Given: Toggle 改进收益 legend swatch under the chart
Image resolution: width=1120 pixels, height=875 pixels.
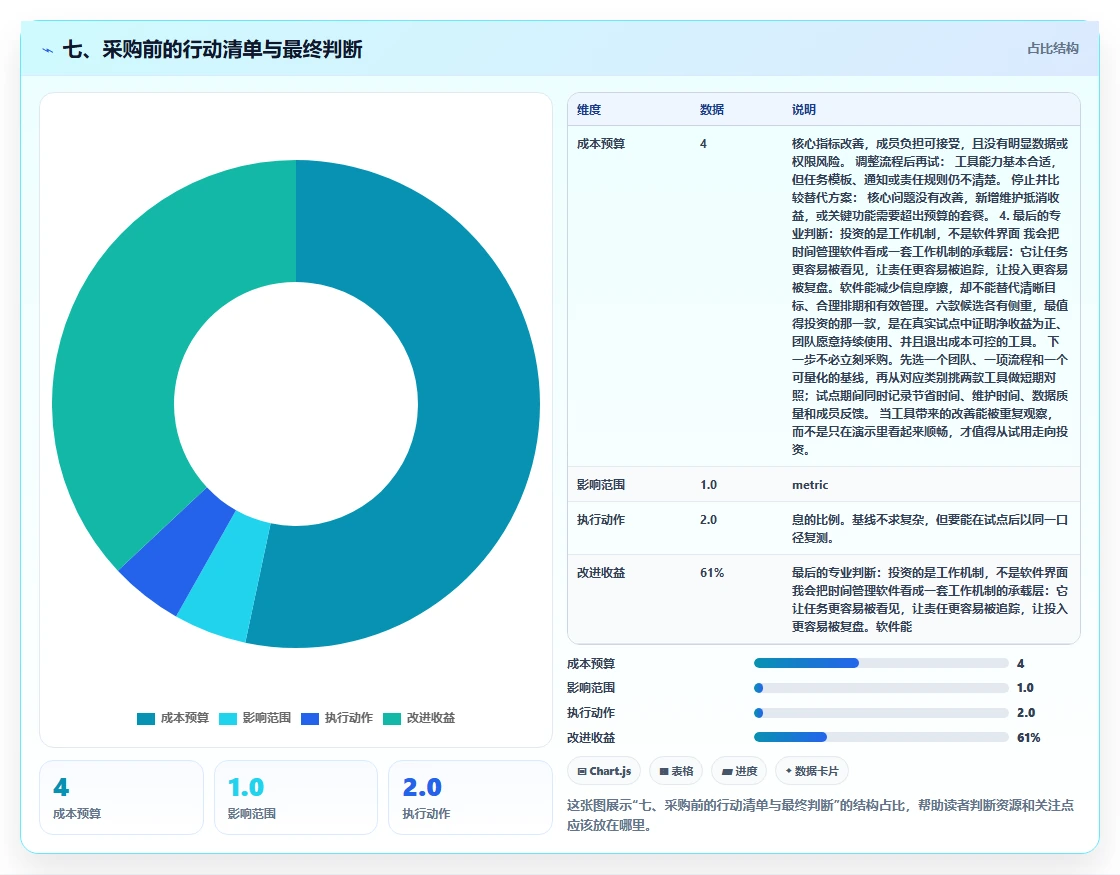Looking at the screenshot, I should pyautogui.click(x=392, y=719).
